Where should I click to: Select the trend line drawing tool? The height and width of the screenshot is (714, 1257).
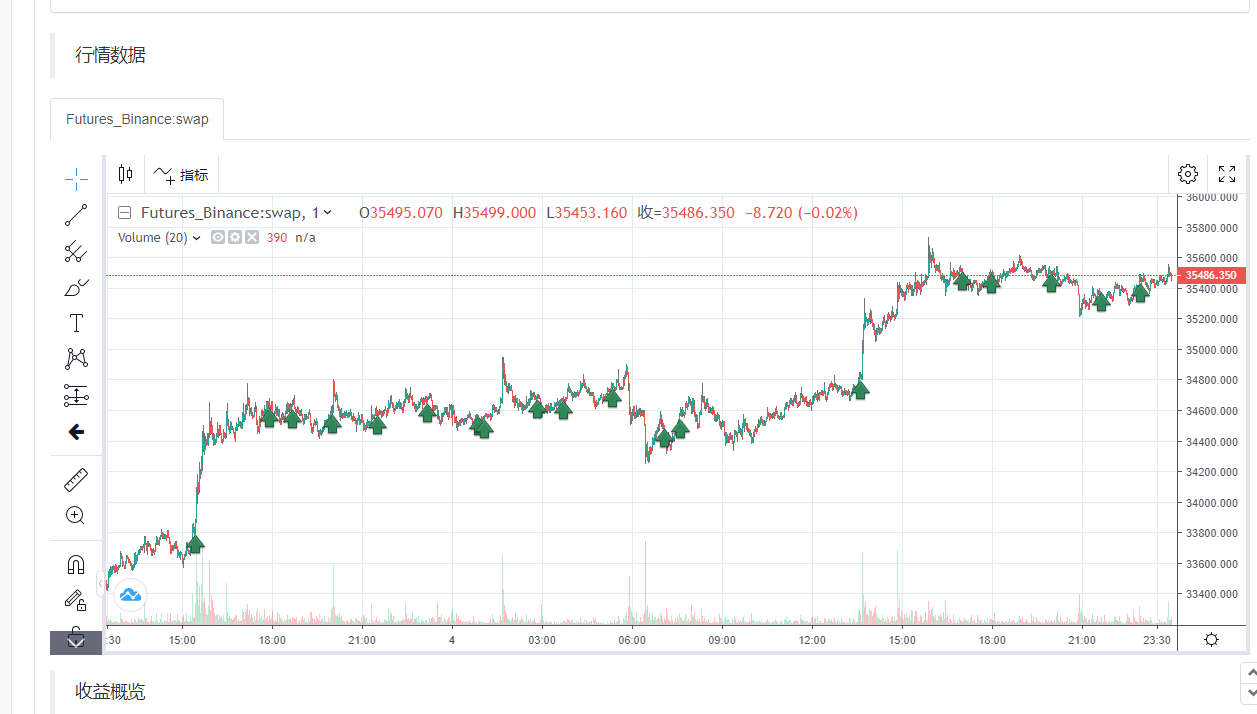[76, 215]
